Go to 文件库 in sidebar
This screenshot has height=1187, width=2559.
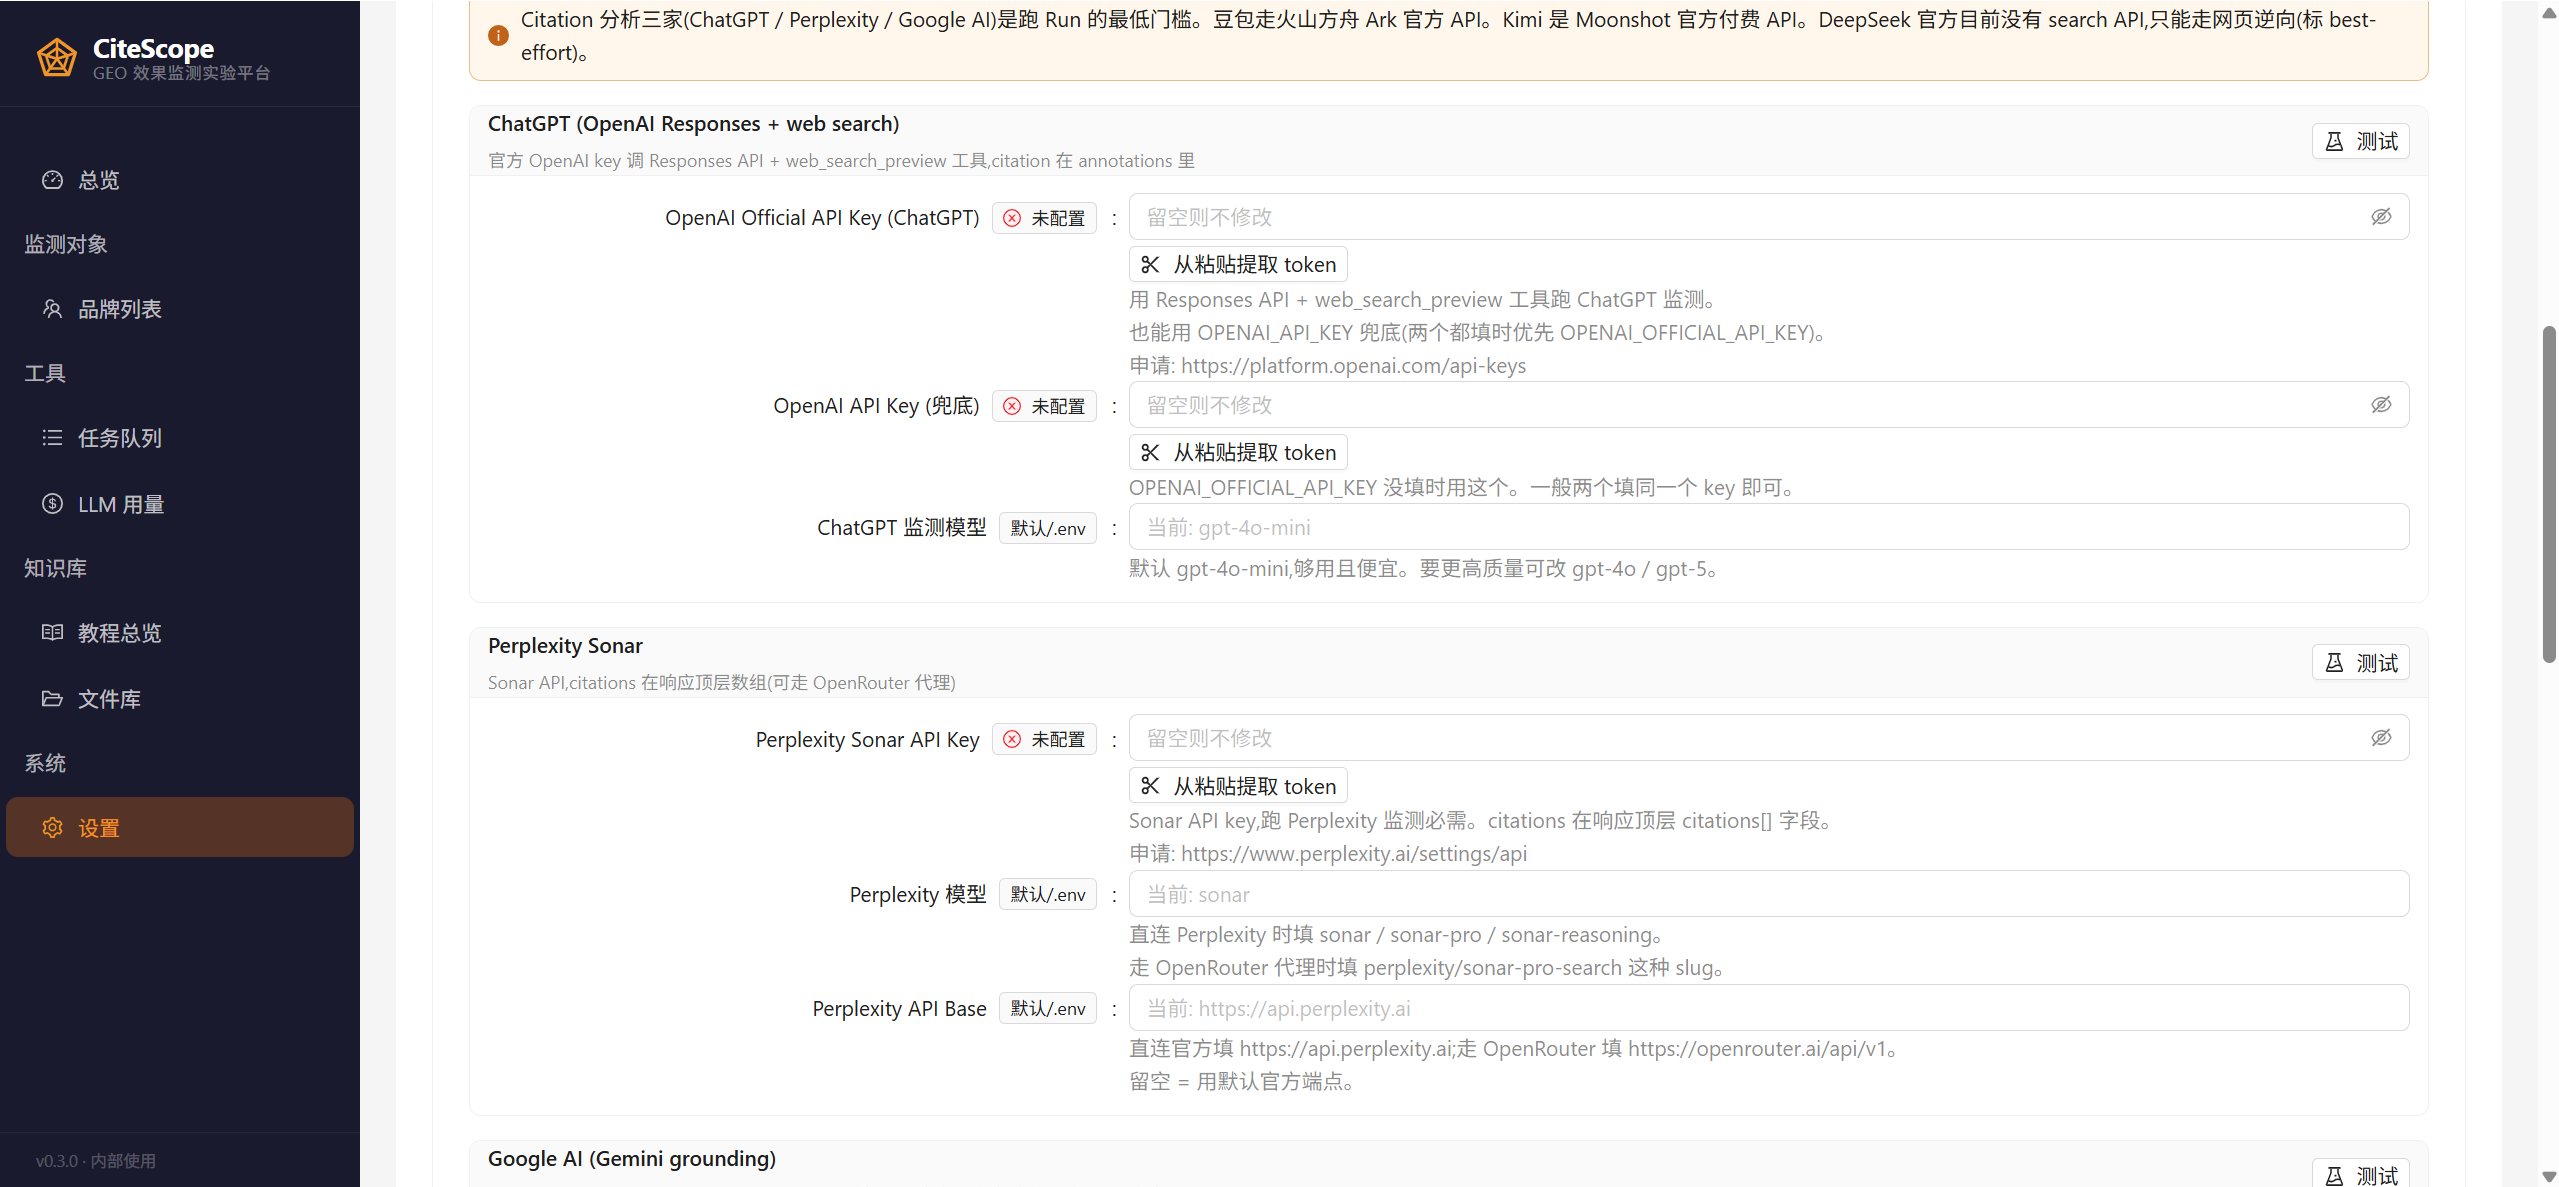[180, 699]
